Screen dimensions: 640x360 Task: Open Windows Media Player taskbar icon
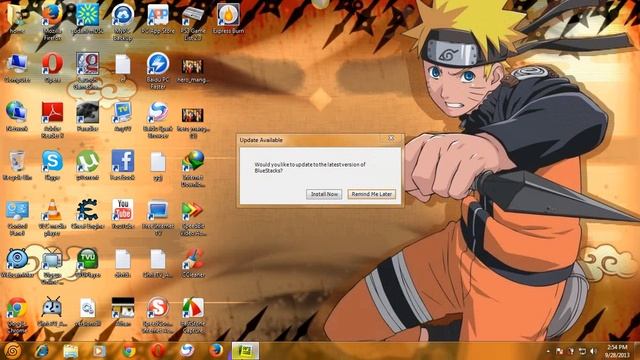(99, 351)
